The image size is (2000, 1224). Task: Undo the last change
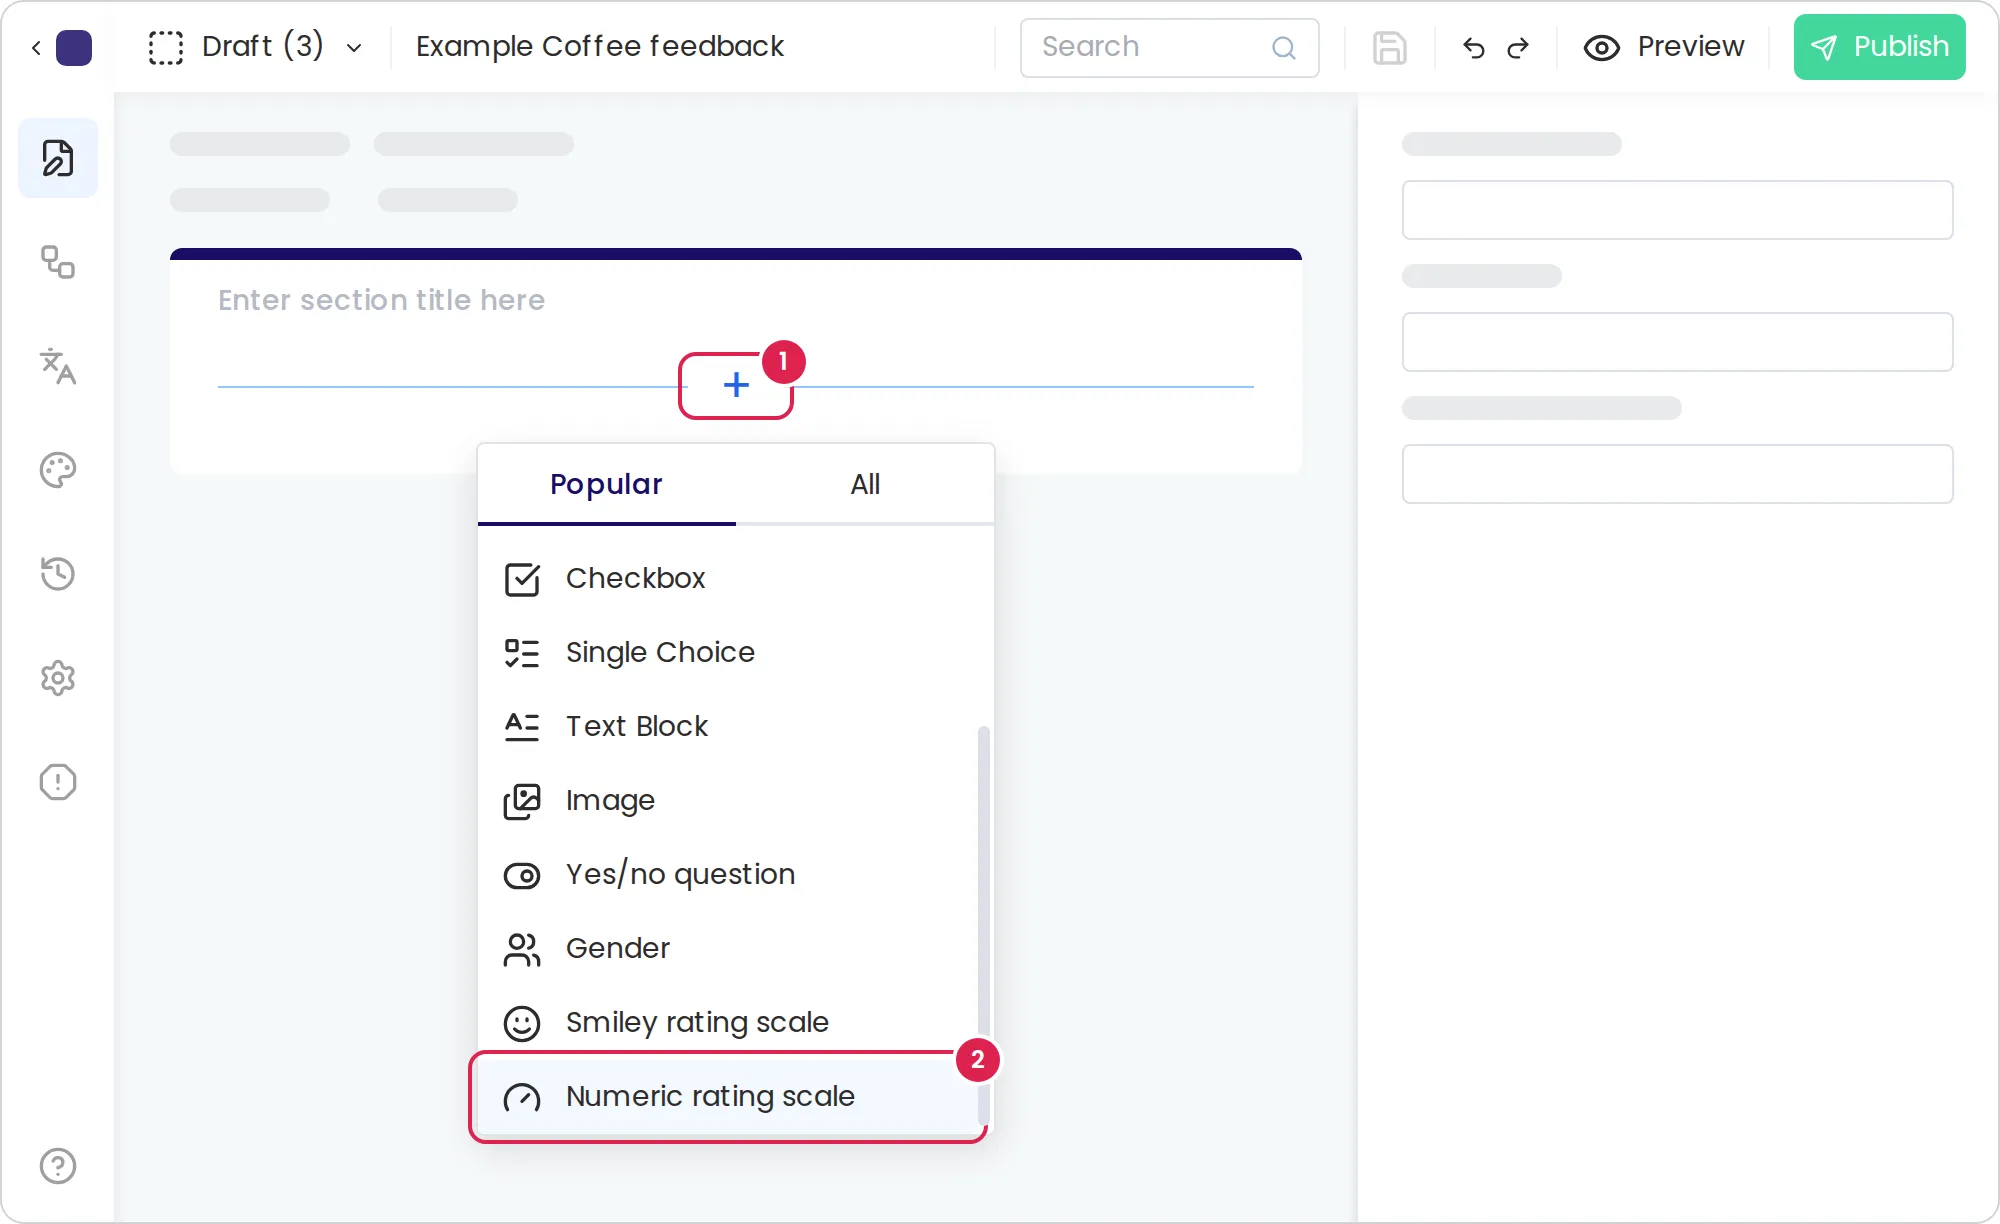pyautogui.click(x=1473, y=47)
